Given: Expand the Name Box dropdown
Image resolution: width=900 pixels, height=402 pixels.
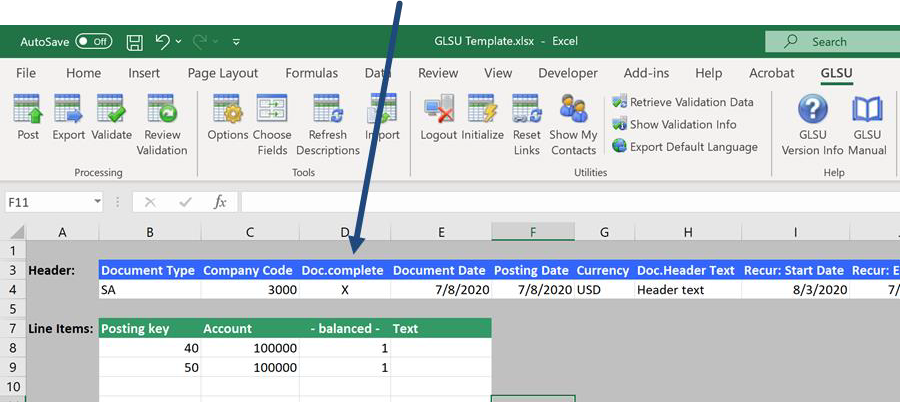Looking at the screenshot, I should [x=98, y=202].
